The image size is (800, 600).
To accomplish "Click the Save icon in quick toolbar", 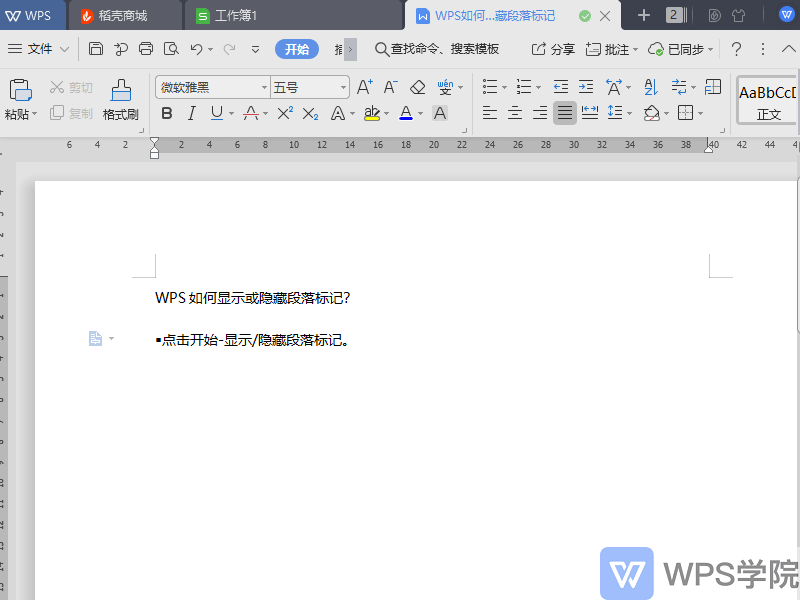I will 95,49.
